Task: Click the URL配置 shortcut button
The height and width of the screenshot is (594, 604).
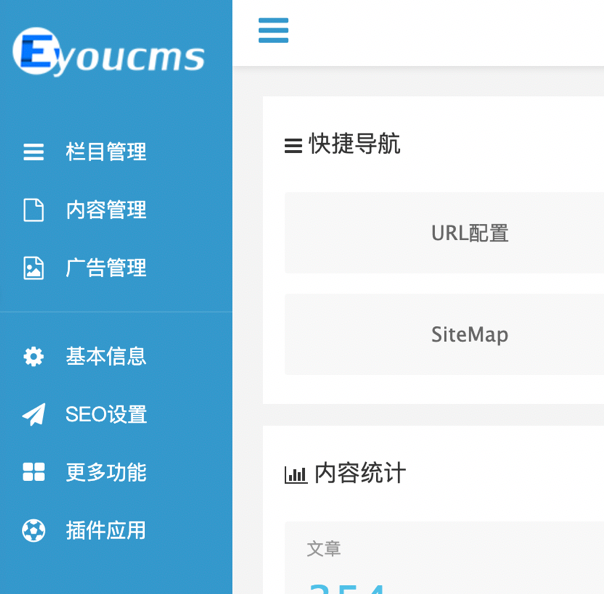Action: [469, 233]
